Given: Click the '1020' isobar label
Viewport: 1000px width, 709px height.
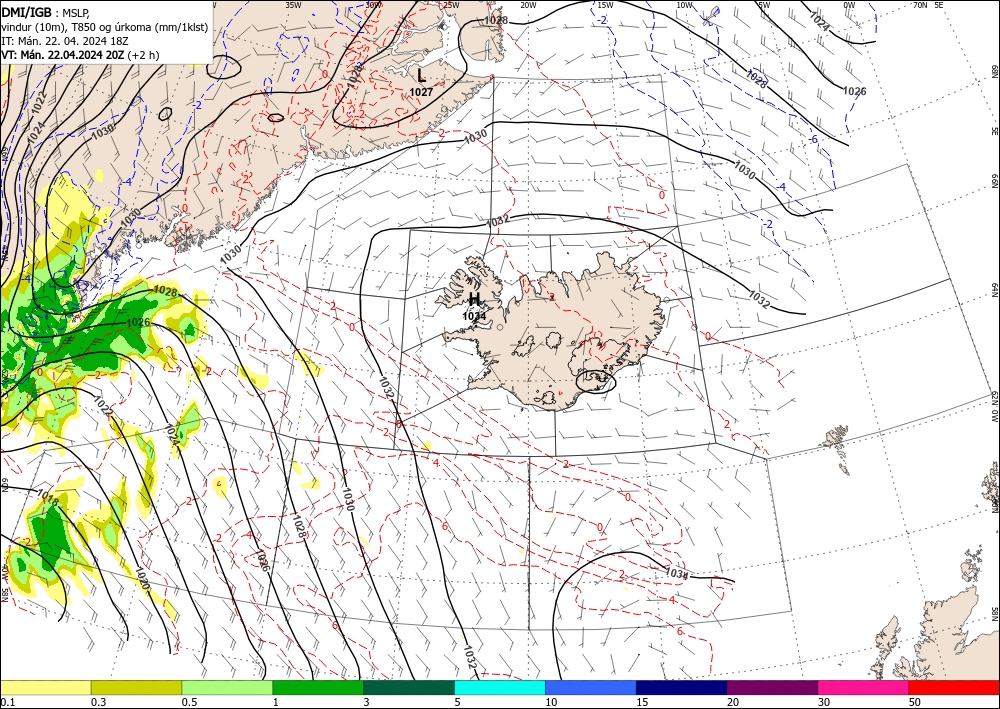Looking at the screenshot, I should click(x=142, y=578).
